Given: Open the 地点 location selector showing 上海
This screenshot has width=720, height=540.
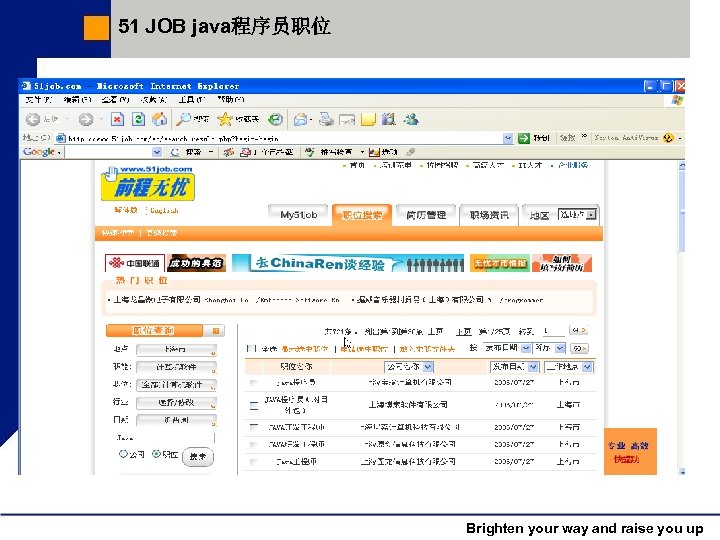Looking at the screenshot, I should (x=176, y=350).
